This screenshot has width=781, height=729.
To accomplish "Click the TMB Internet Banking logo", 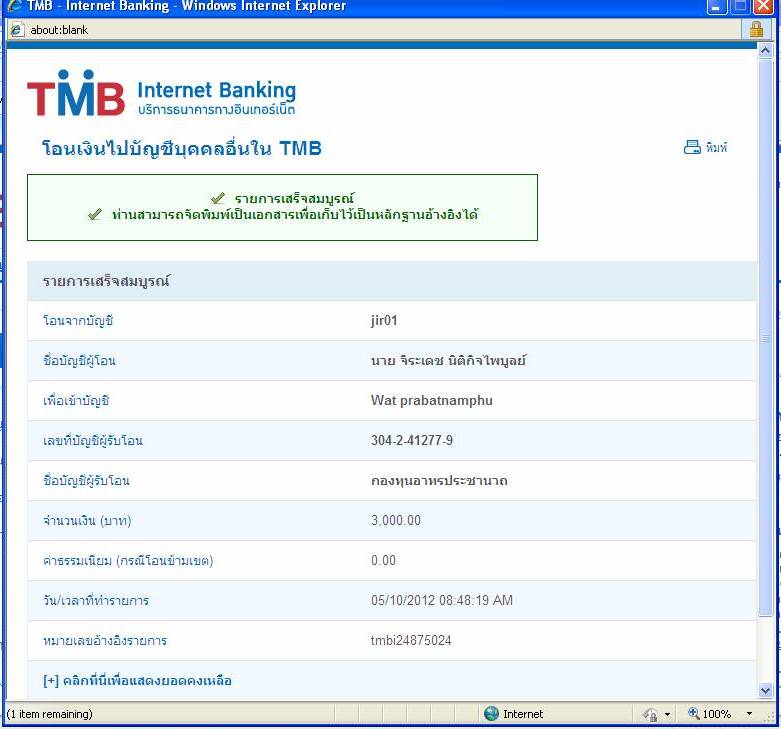I will [161, 94].
